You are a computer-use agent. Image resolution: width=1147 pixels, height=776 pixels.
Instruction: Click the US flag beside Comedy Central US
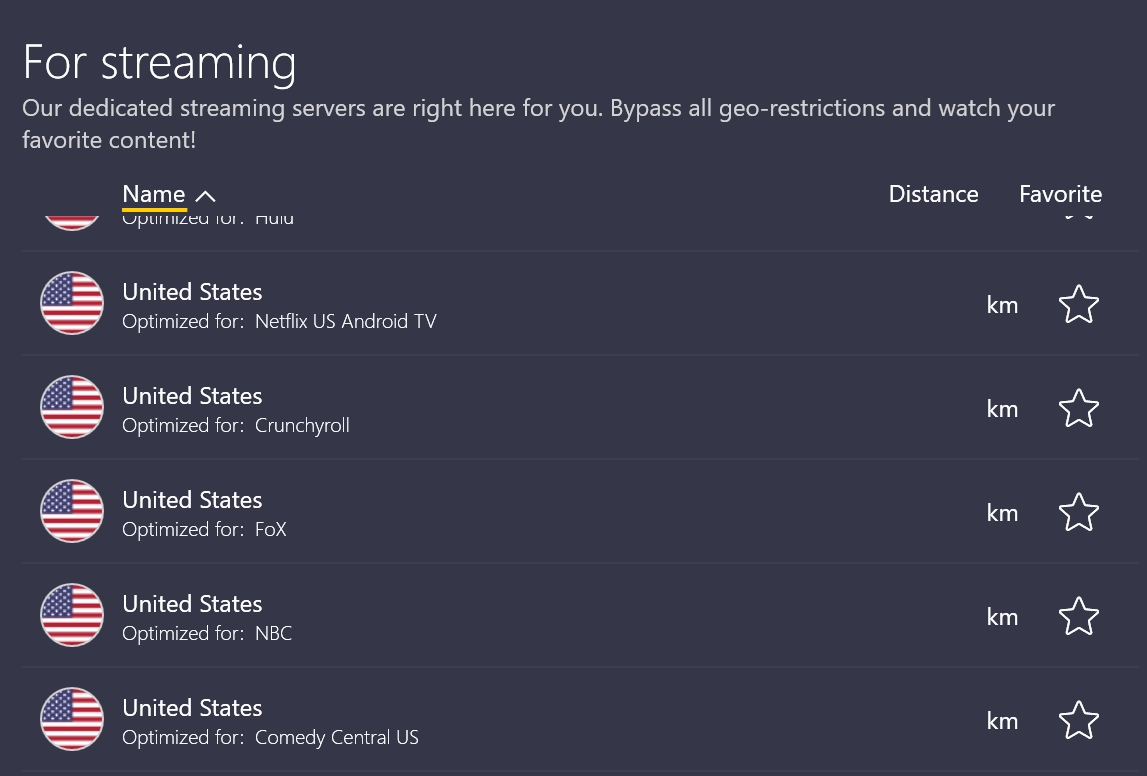(x=72, y=719)
